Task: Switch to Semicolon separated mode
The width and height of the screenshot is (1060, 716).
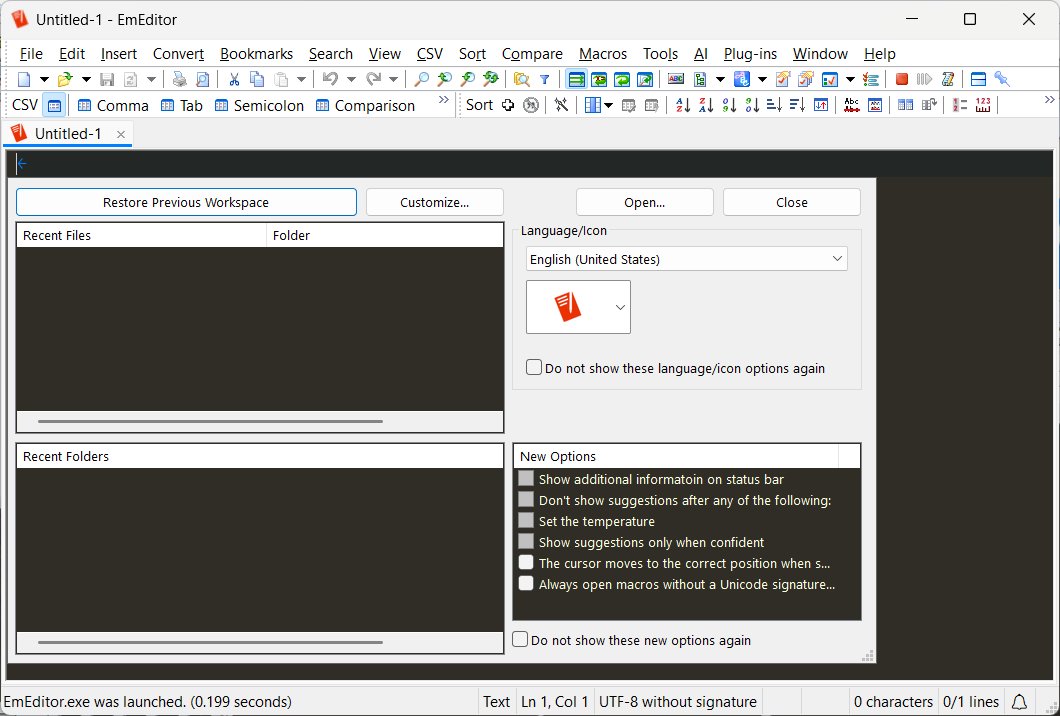Action: pyautogui.click(x=259, y=105)
